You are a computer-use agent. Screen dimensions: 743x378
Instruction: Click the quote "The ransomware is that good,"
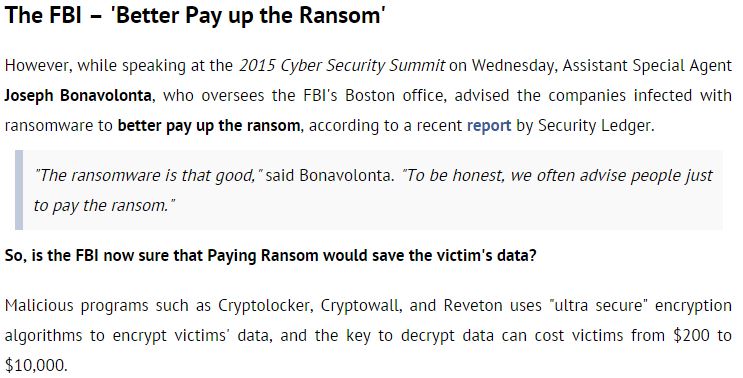(x=148, y=176)
